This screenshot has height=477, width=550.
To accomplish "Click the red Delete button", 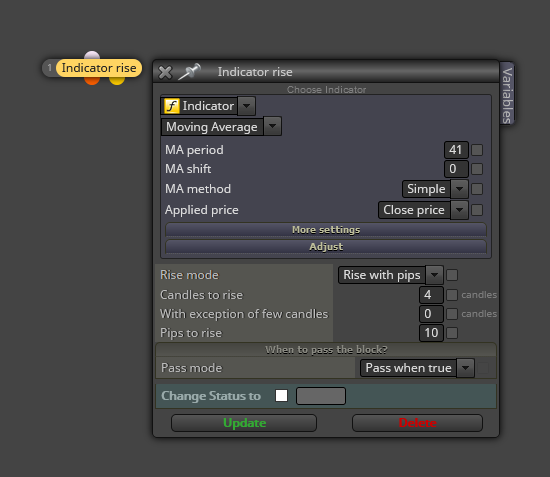I will pos(417,423).
